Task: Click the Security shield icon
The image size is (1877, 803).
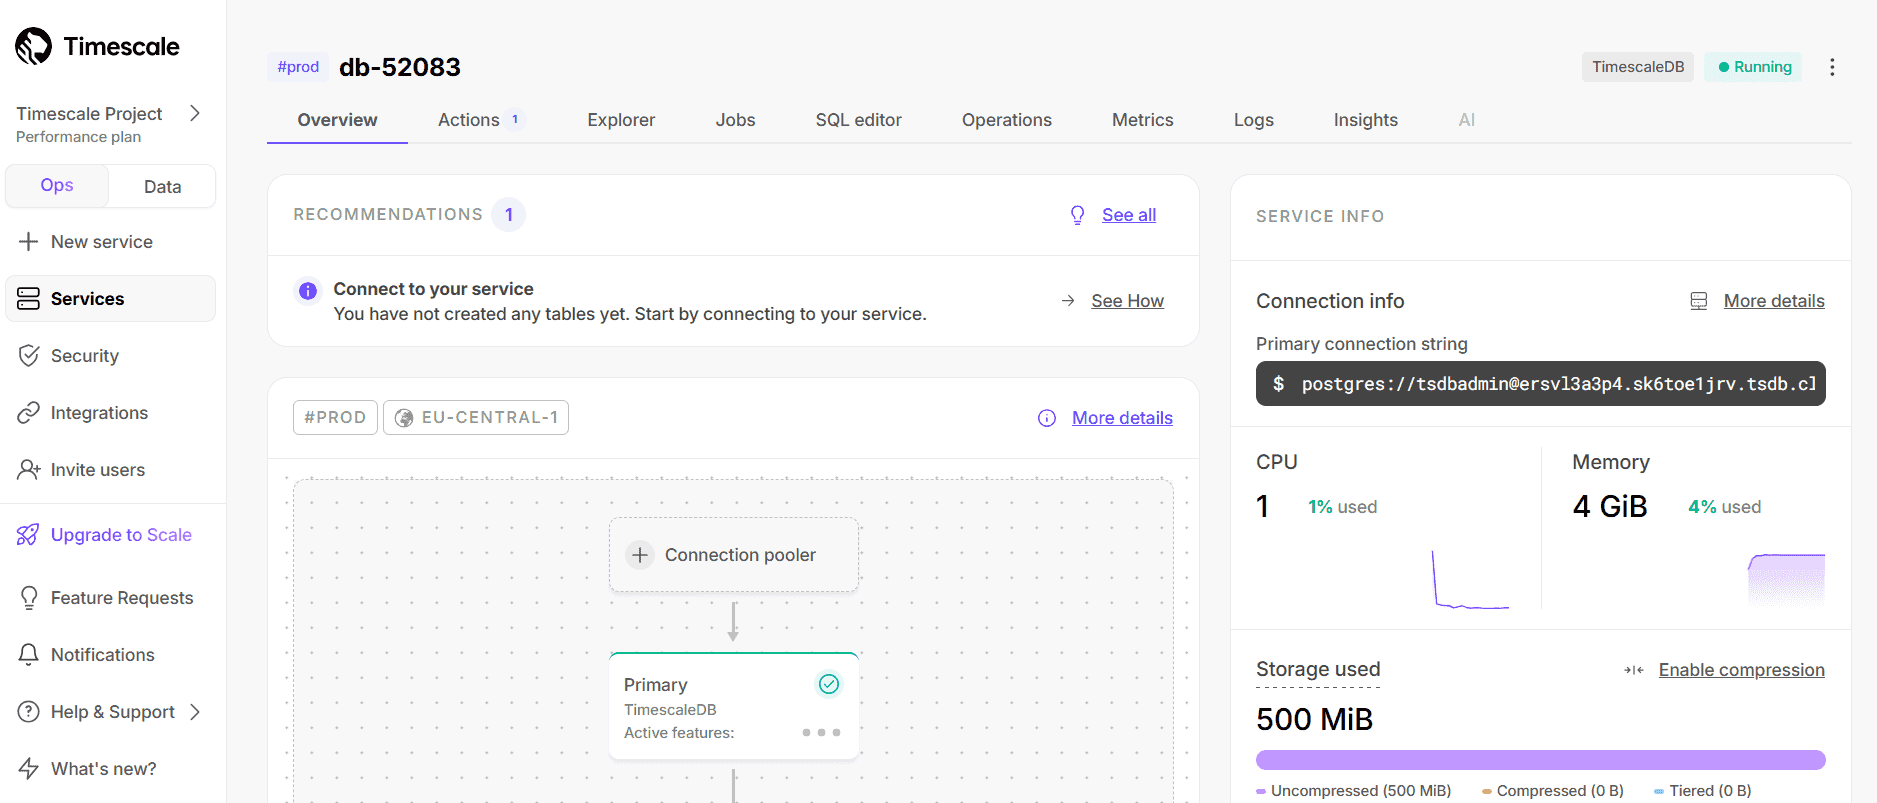Action: pos(29,355)
